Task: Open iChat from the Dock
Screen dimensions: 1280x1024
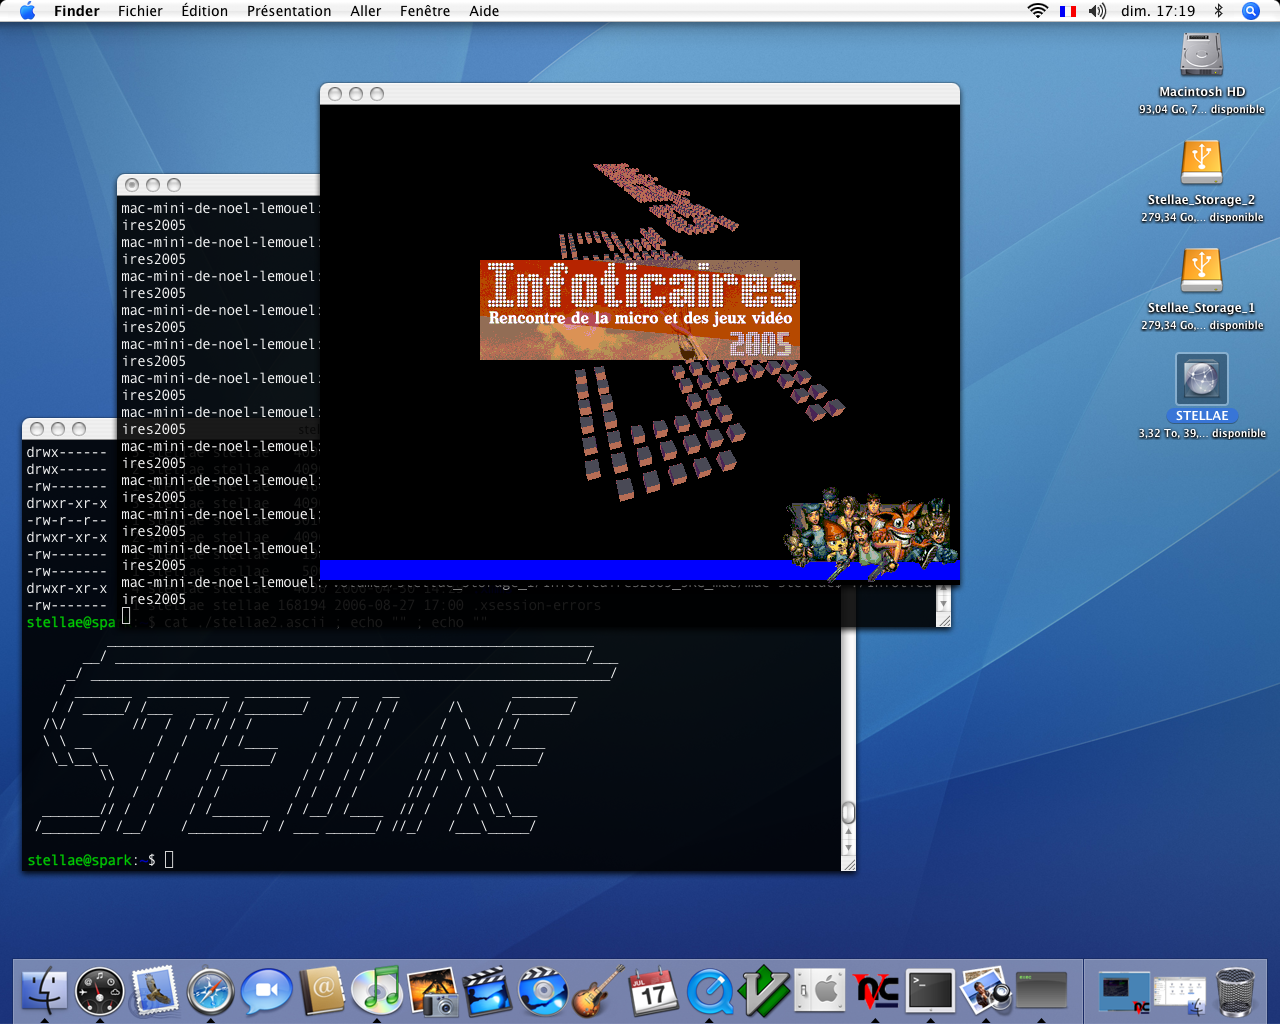Action: click(x=266, y=992)
